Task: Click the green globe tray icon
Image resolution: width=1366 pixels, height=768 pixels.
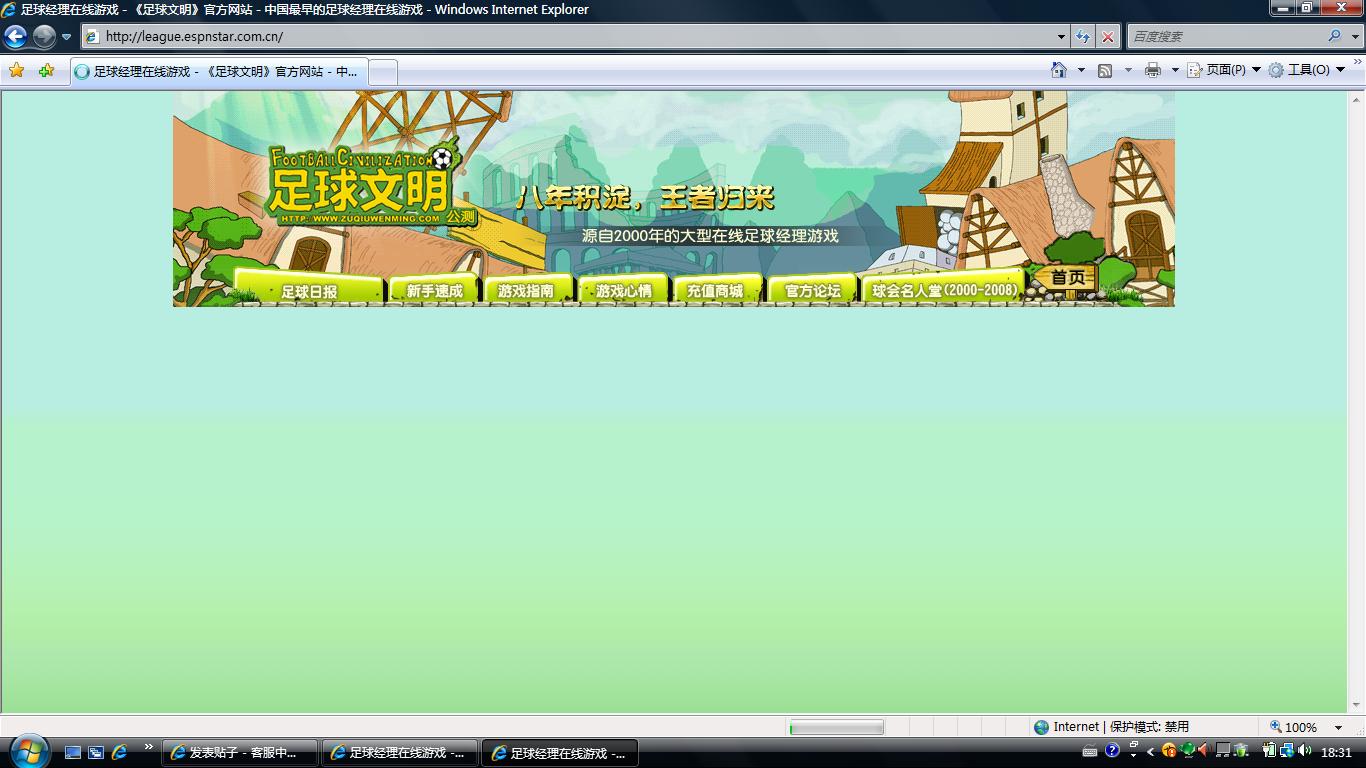Action: (1187, 750)
